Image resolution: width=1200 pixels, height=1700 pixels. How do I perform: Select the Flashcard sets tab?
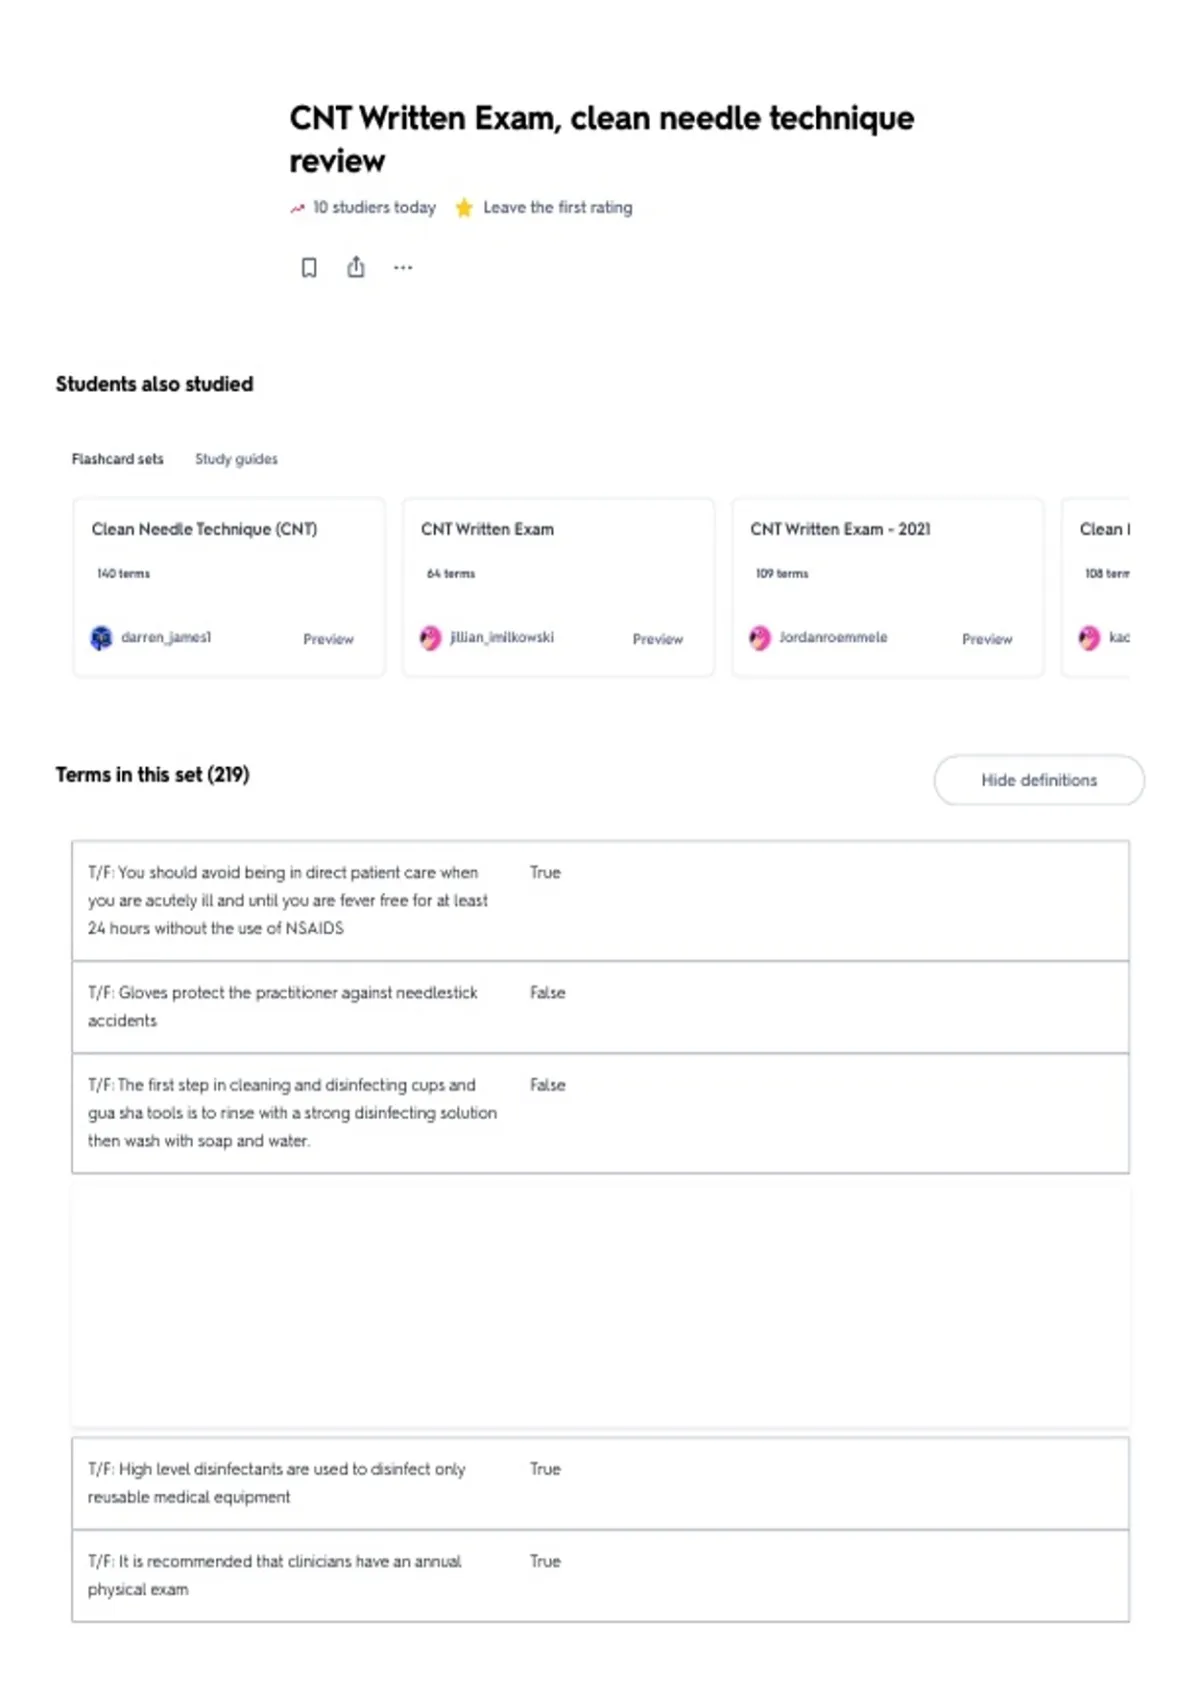117,459
